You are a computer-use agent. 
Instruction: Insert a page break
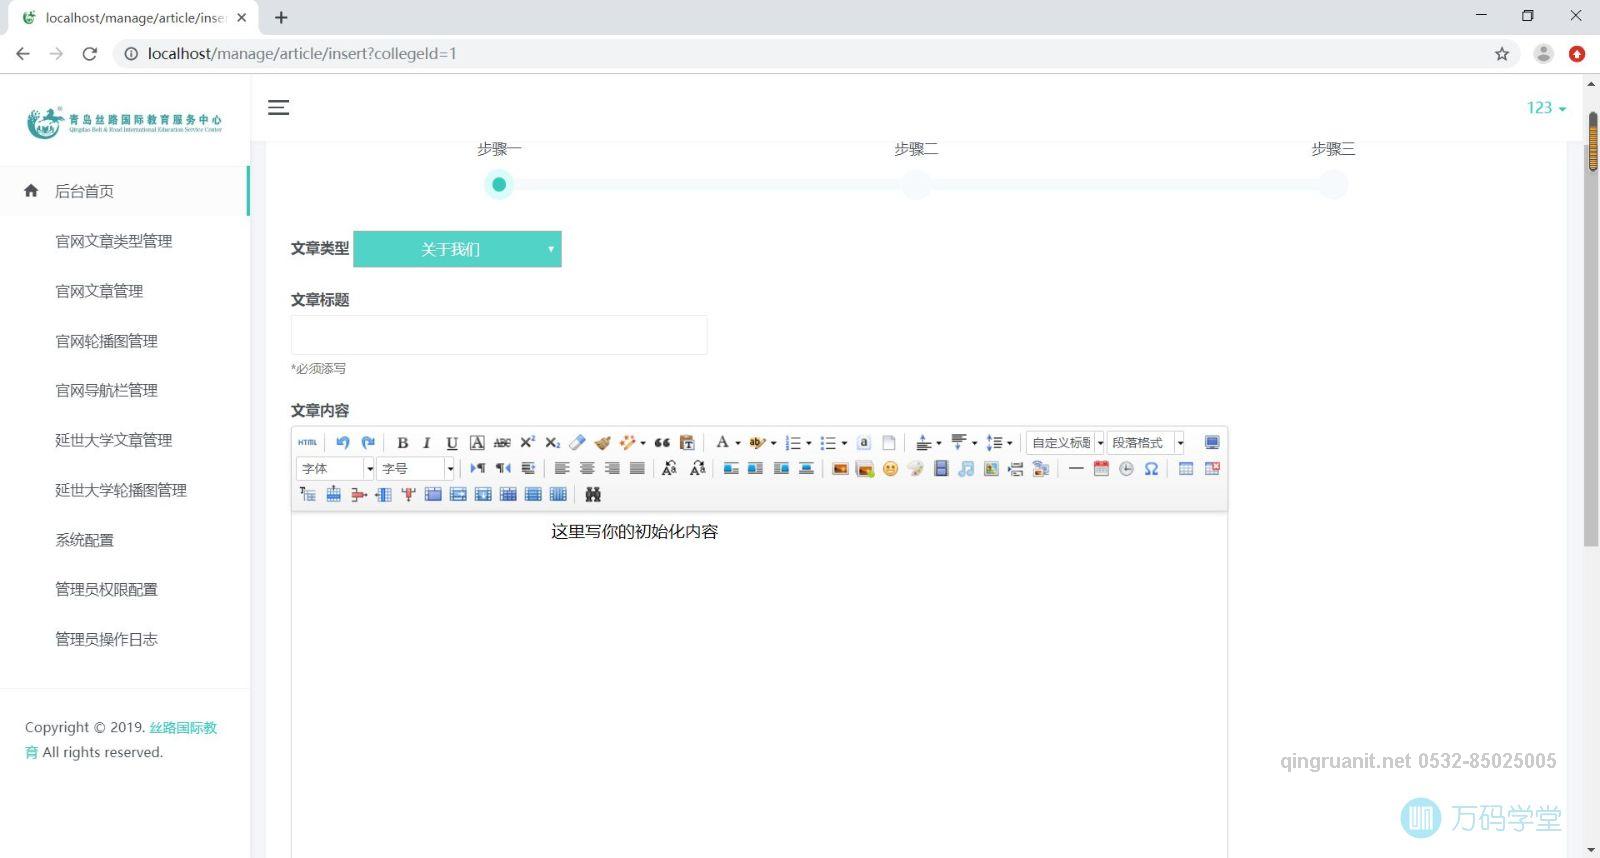pos(1016,468)
